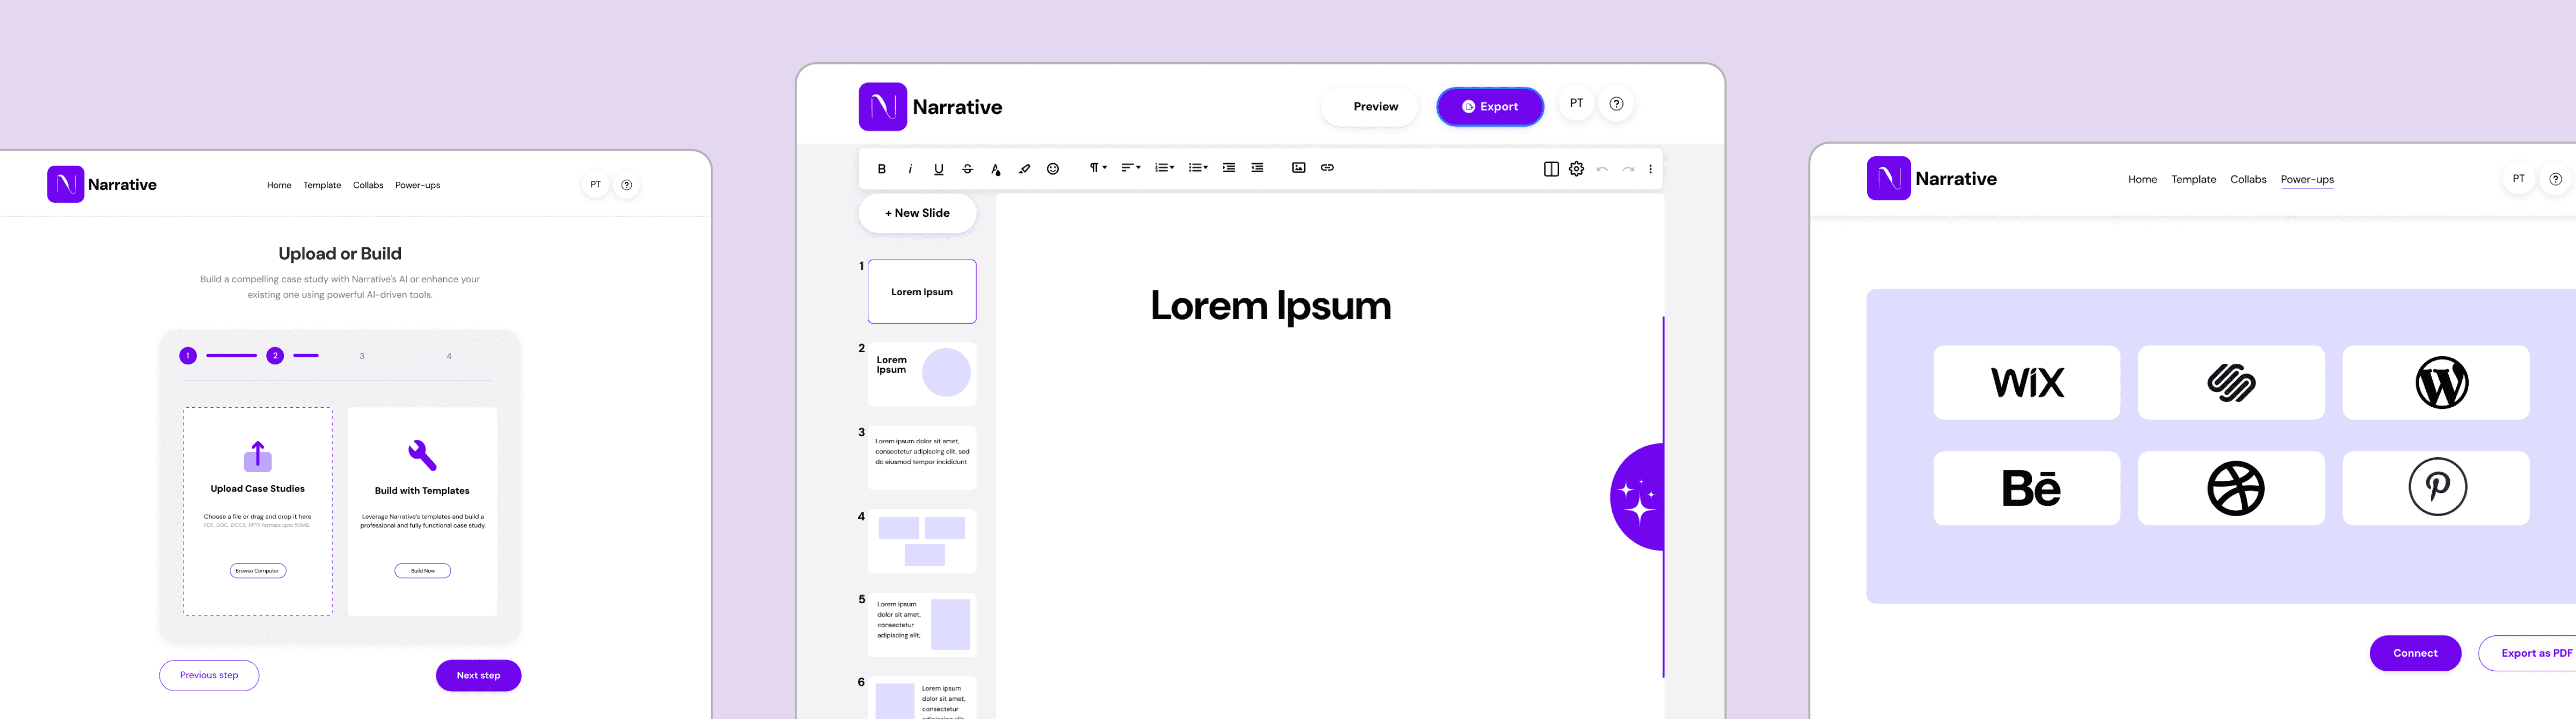Open the emoji picker
The width and height of the screenshot is (2576, 719).
(x=1052, y=169)
